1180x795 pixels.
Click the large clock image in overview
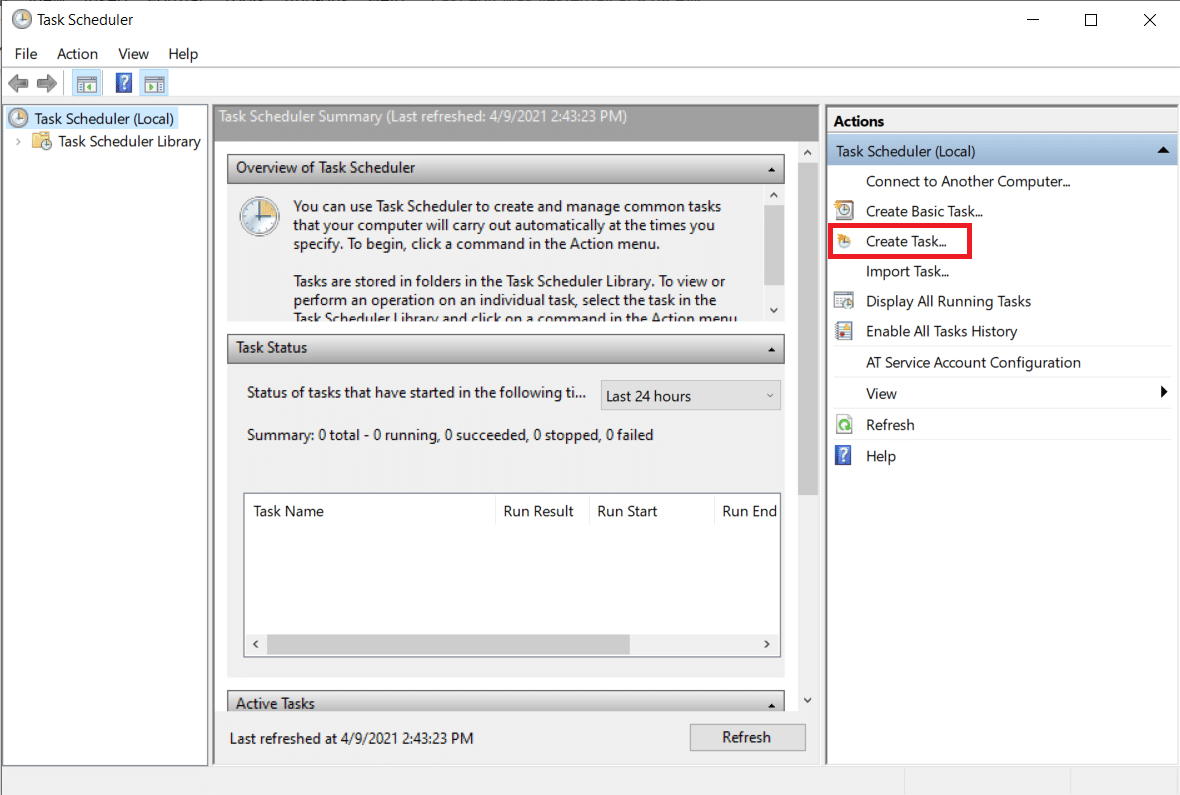(x=260, y=217)
